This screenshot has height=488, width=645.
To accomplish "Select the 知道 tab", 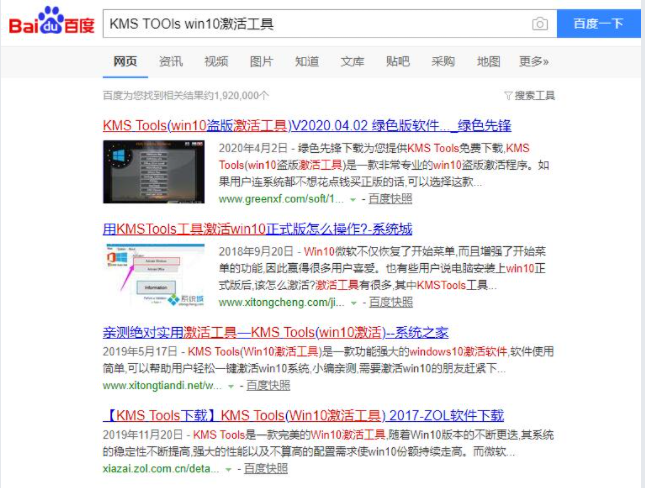I will pos(307,62).
